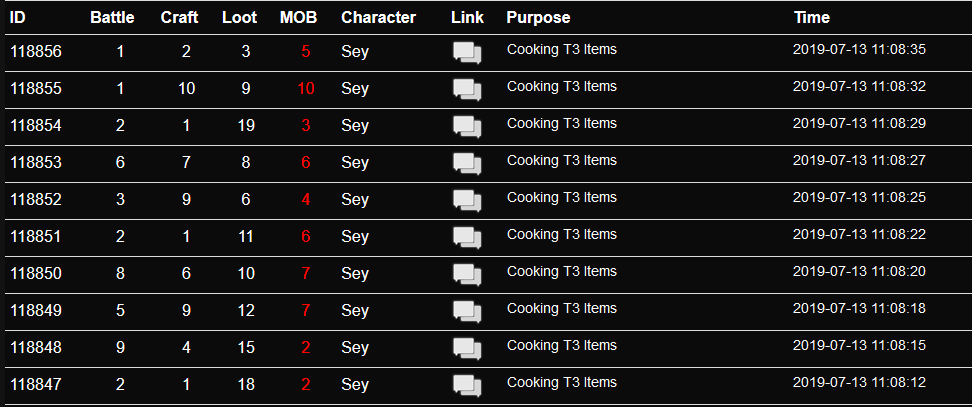Select the Purpose column header
The height and width of the screenshot is (407, 972).
[x=538, y=18]
